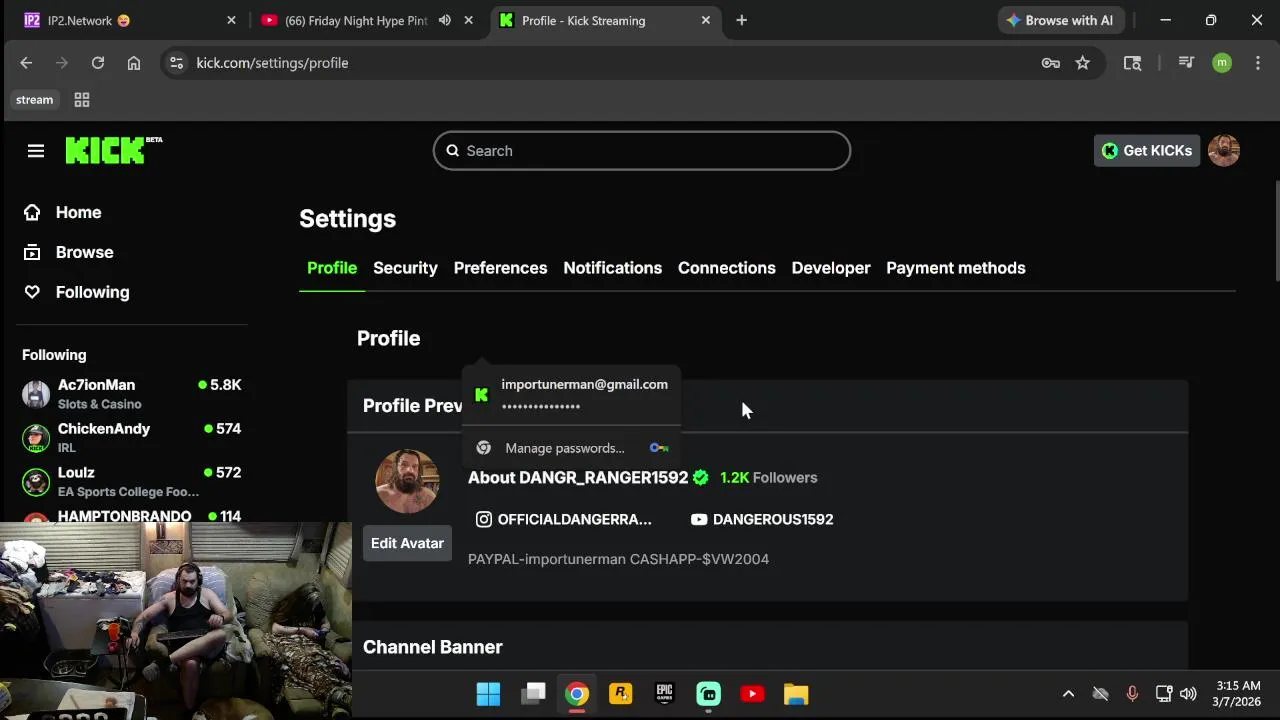Click the Browse with AI button

click(1061, 20)
